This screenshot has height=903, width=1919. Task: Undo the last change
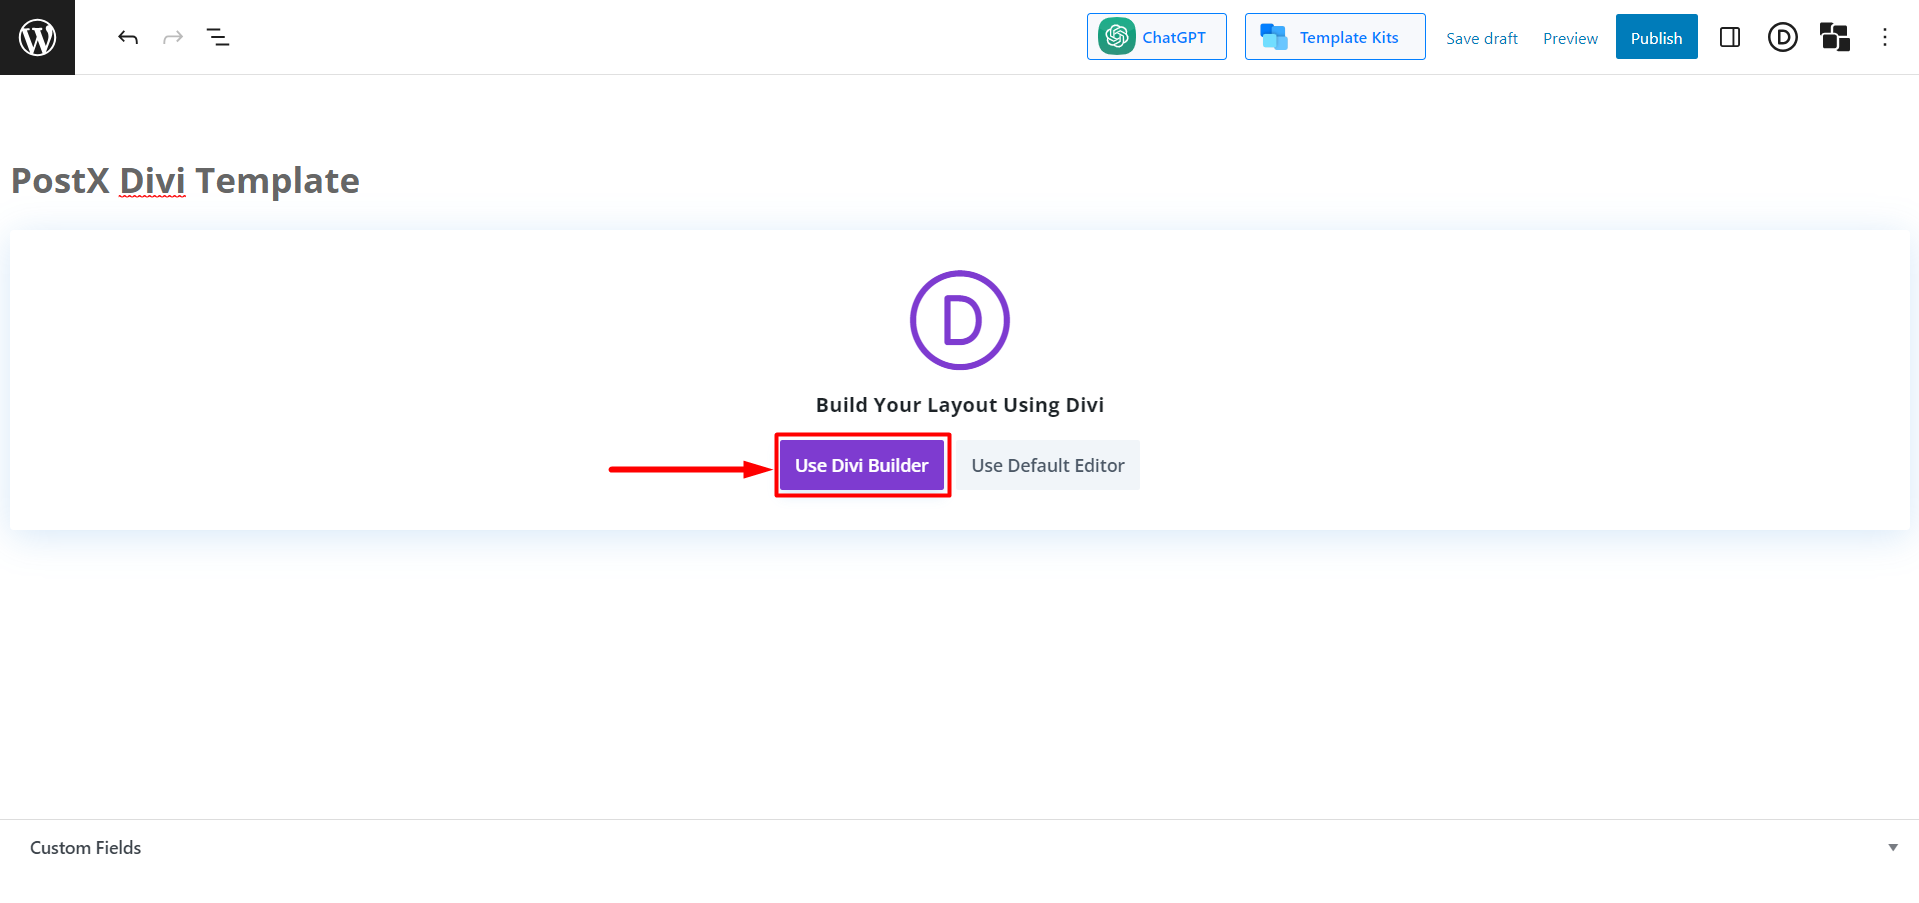coord(128,37)
